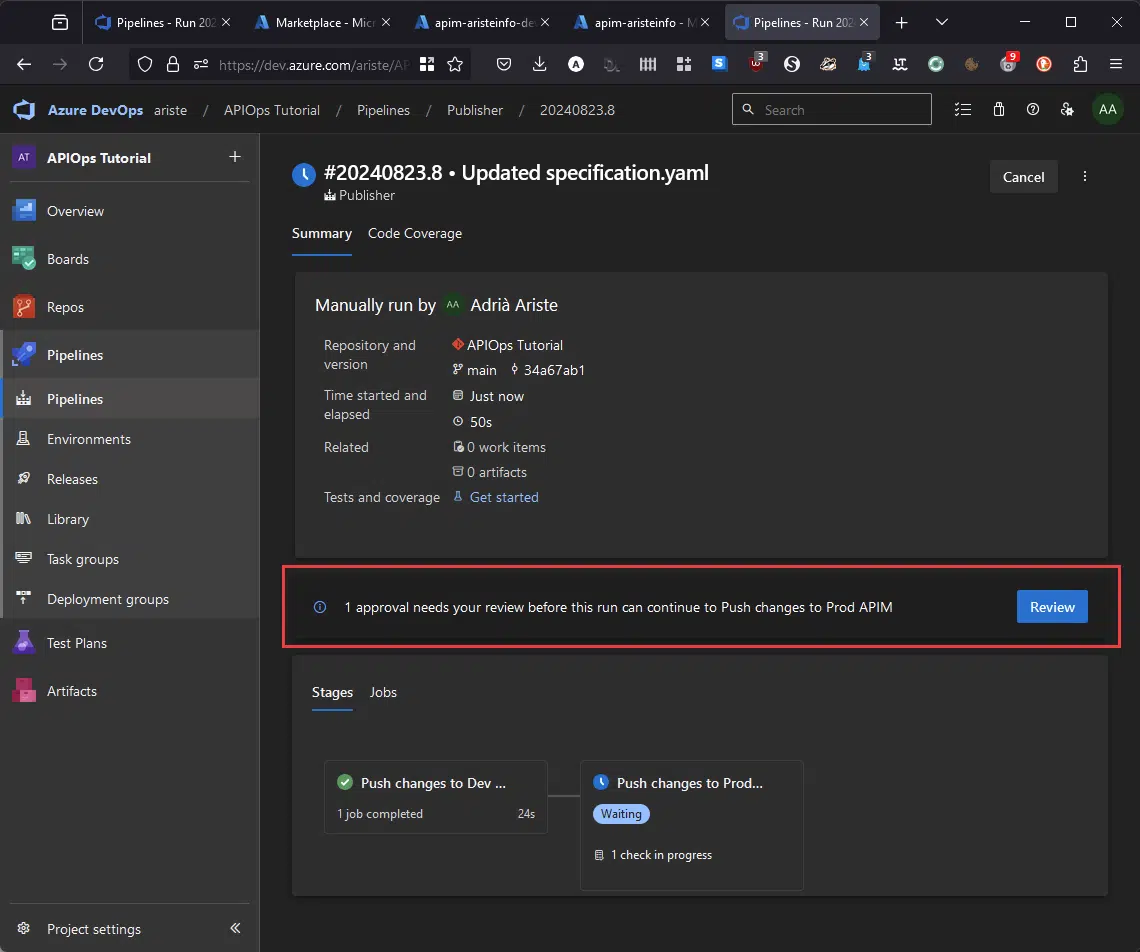Click the help question mark icon
This screenshot has width=1140, height=952.
[1033, 110]
